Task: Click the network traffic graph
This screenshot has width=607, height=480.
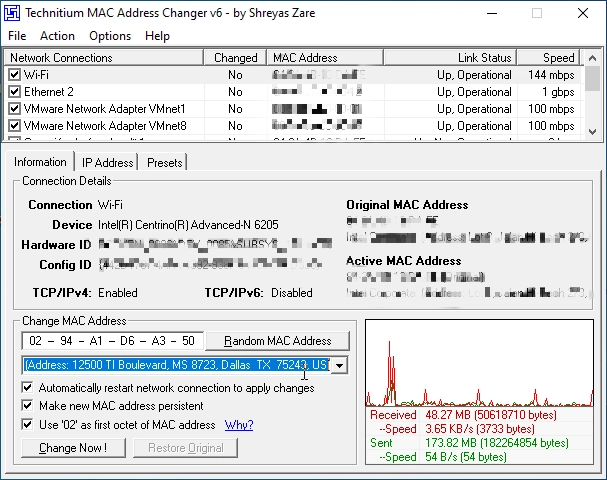Action: 479,363
